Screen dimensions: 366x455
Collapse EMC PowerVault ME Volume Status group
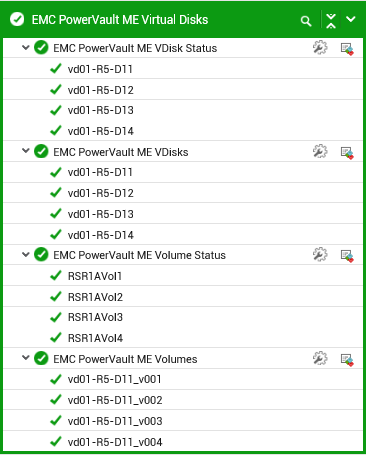pos(26,255)
